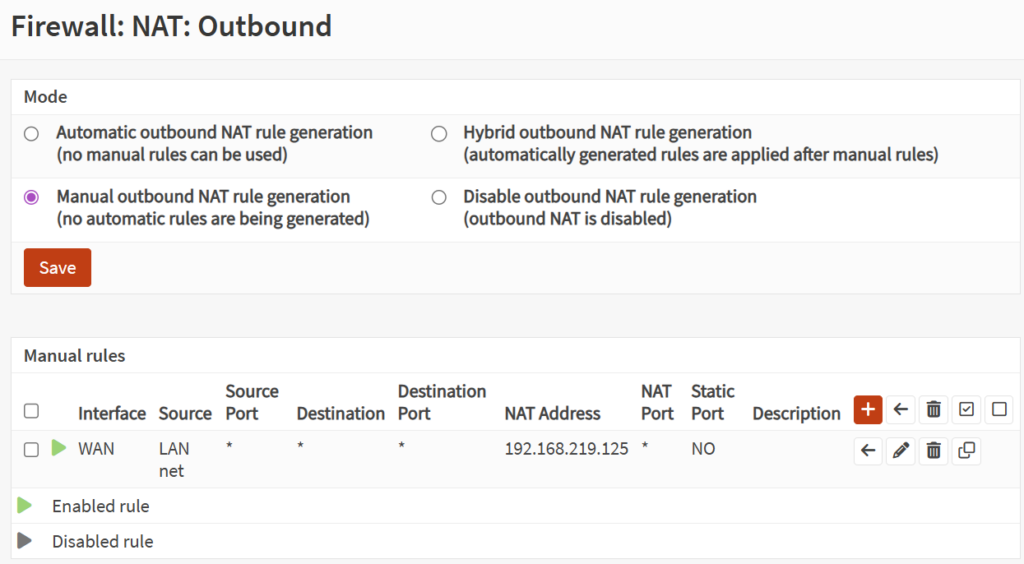Choose Hybrid outbound NAT rule generation
The image size is (1024, 564).
tap(438, 133)
